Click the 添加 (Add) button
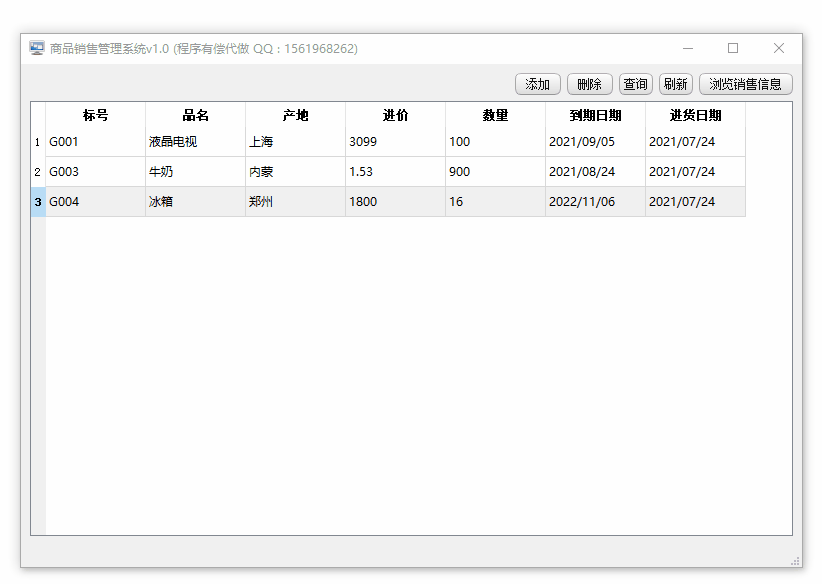The image size is (822, 584). [x=537, y=84]
